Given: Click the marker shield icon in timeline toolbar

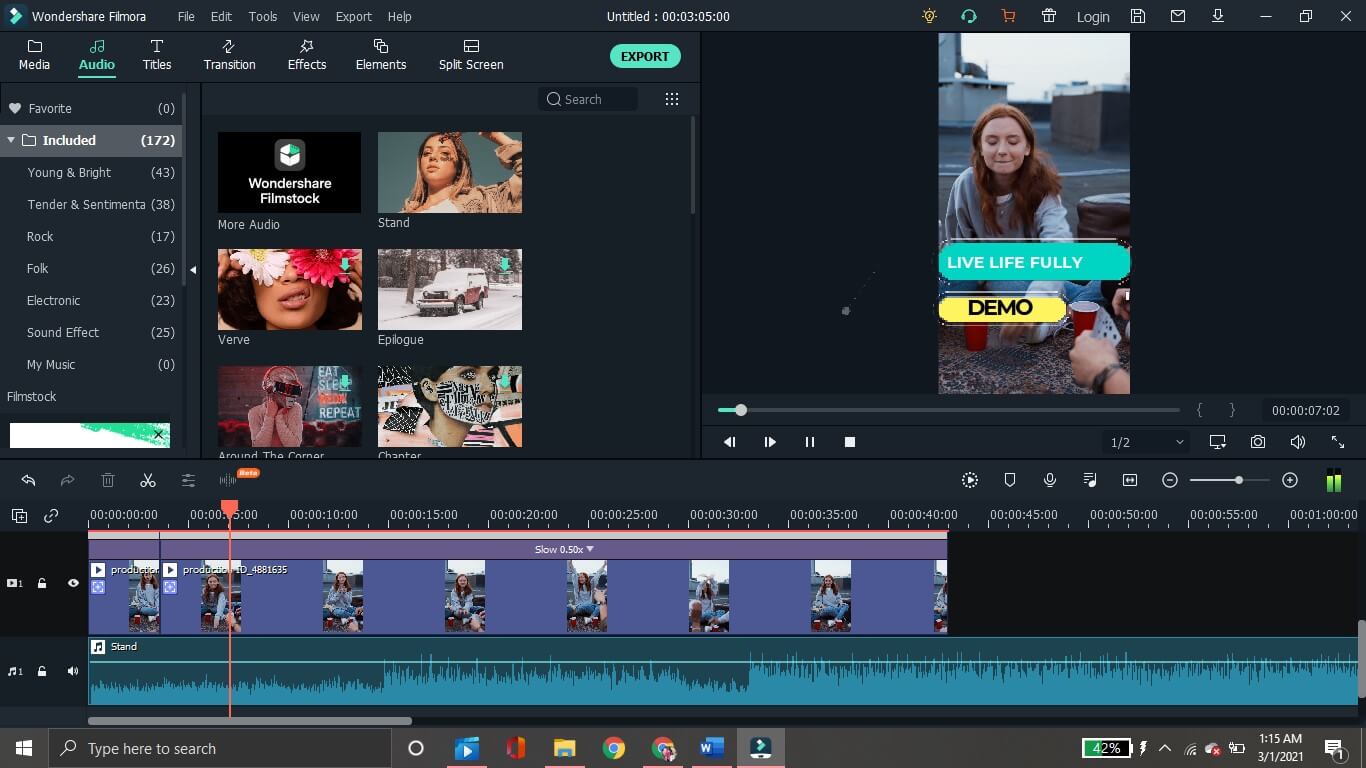Looking at the screenshot, I should (1010, 480).
